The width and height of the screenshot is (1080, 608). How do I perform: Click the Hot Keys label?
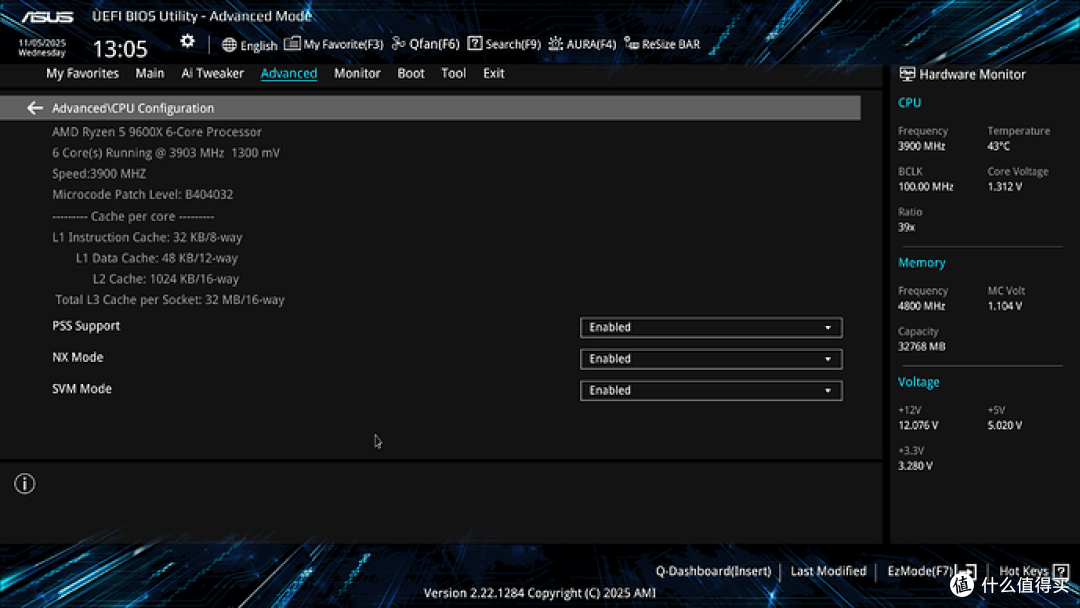pos(1024,571)
